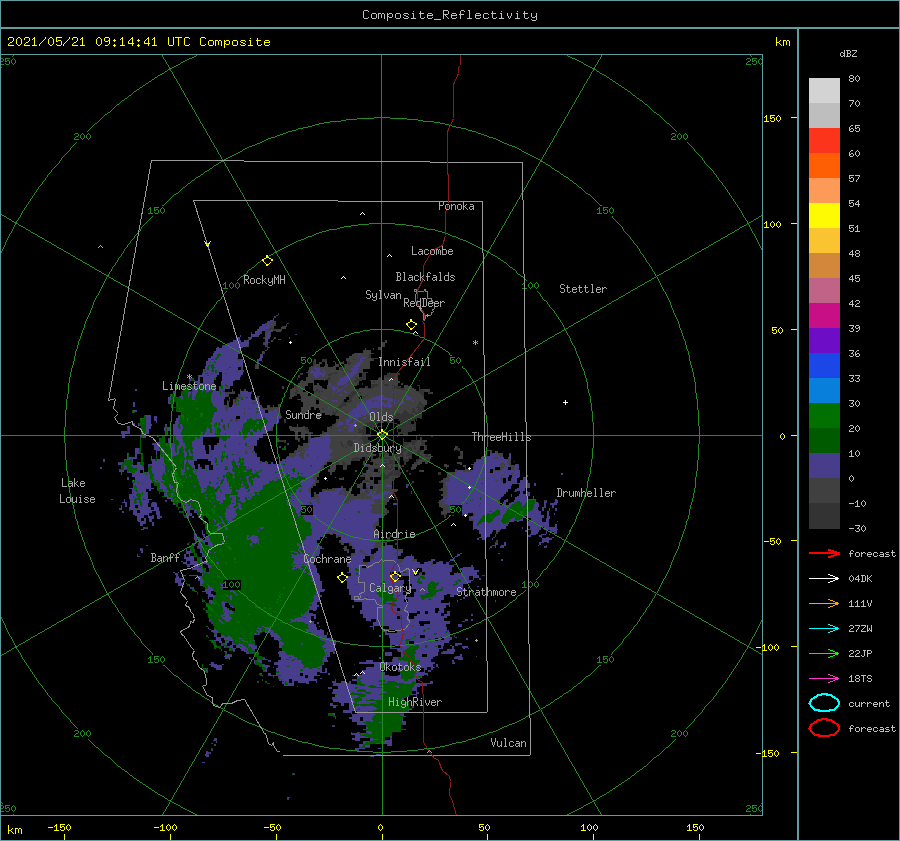Pick the red 65 dBZ color swatch
The image size is (900, 841).
pos(824,140)
